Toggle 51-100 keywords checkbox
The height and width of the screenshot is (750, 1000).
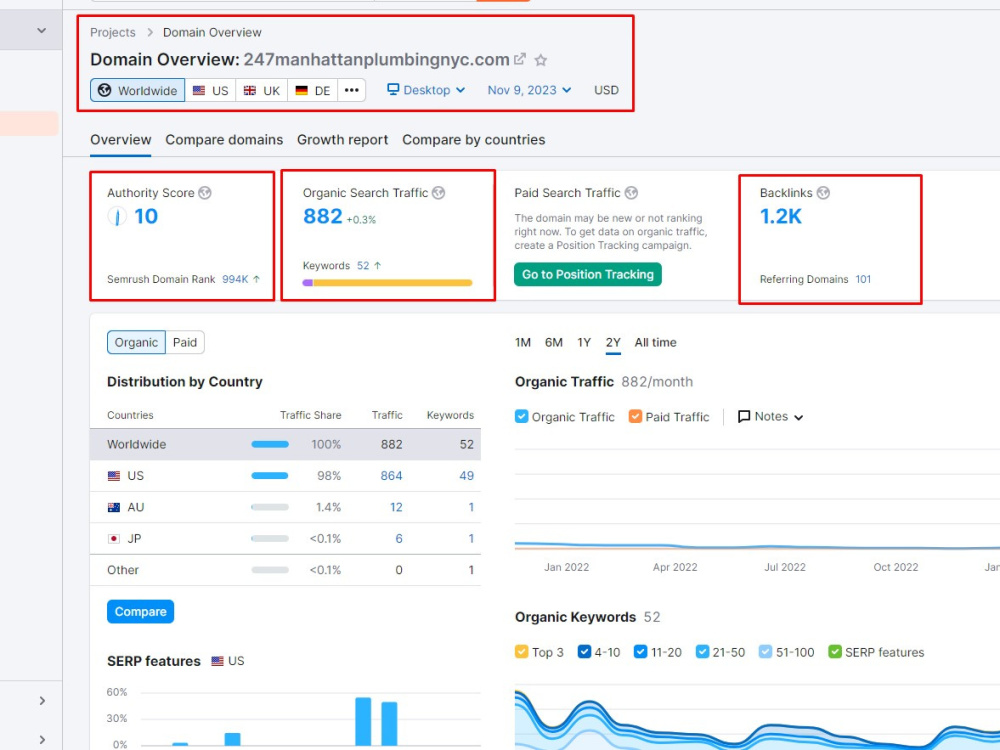[x=765, y=652]
